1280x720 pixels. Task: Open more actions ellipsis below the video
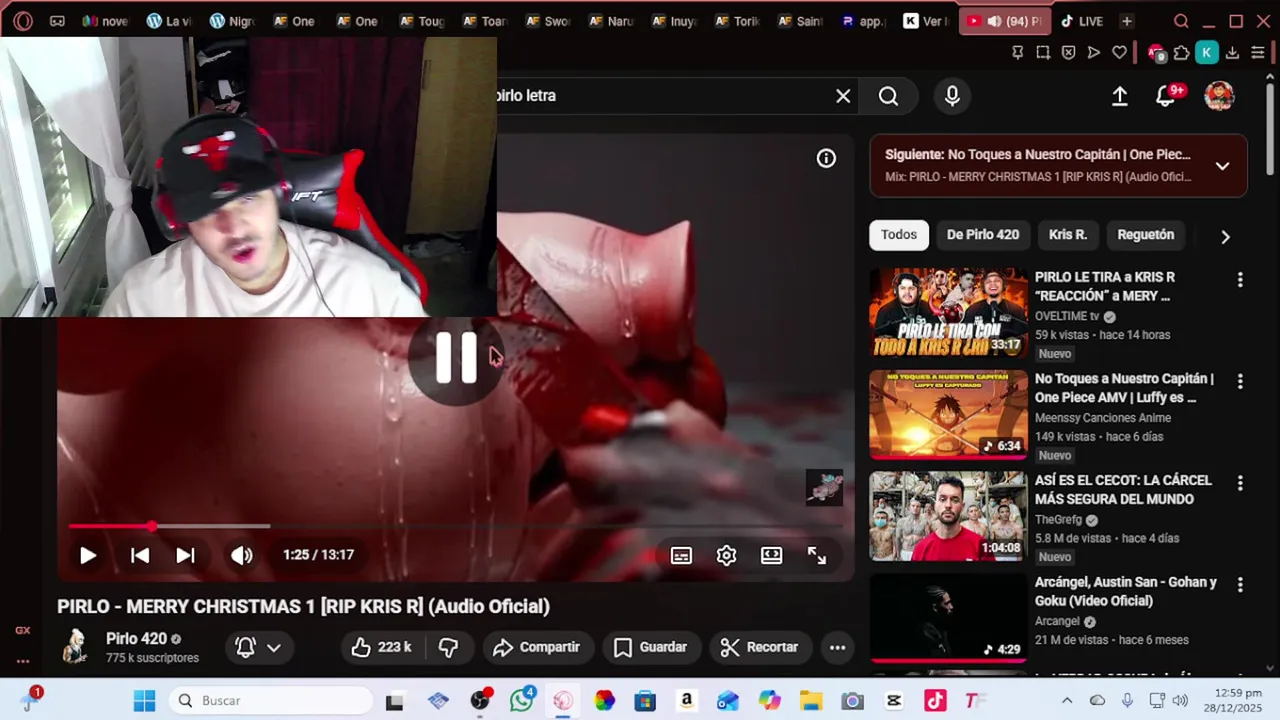point(838,647)
